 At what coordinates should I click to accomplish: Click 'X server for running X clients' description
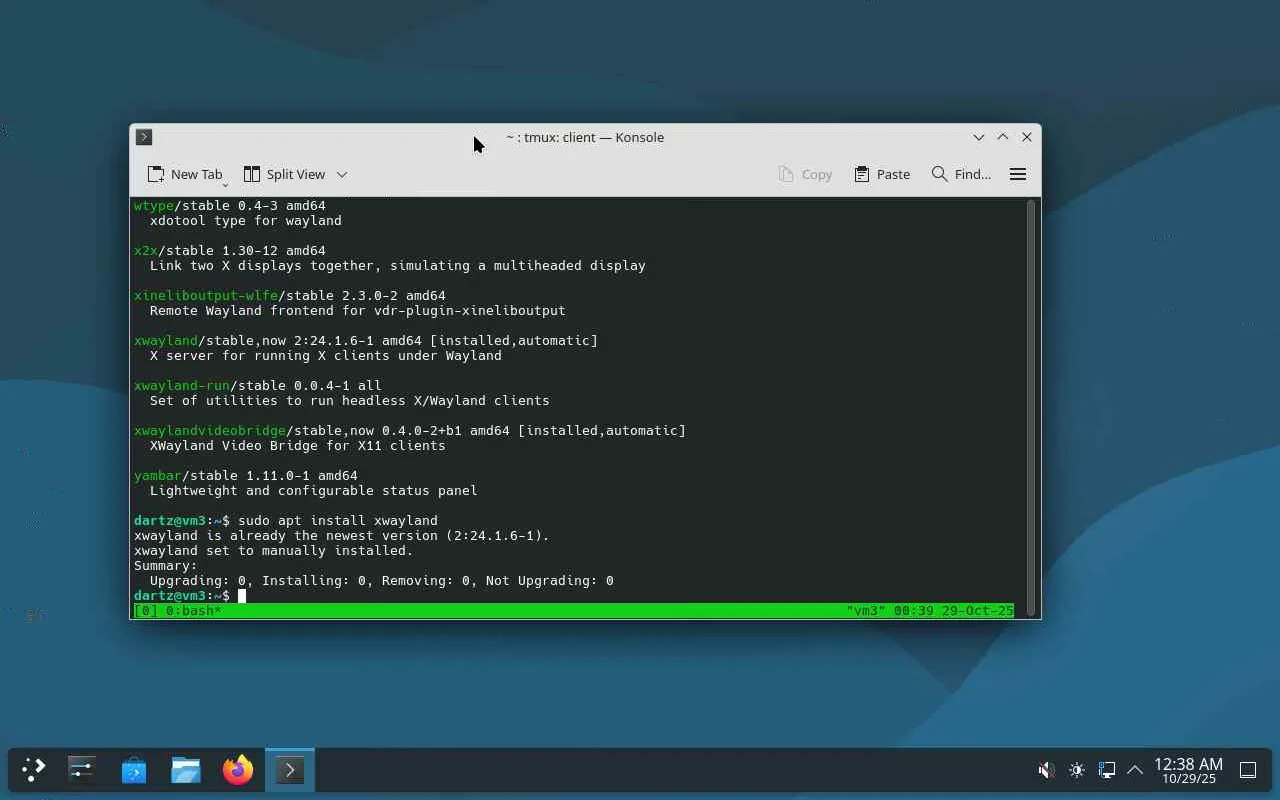click(326, 356)
